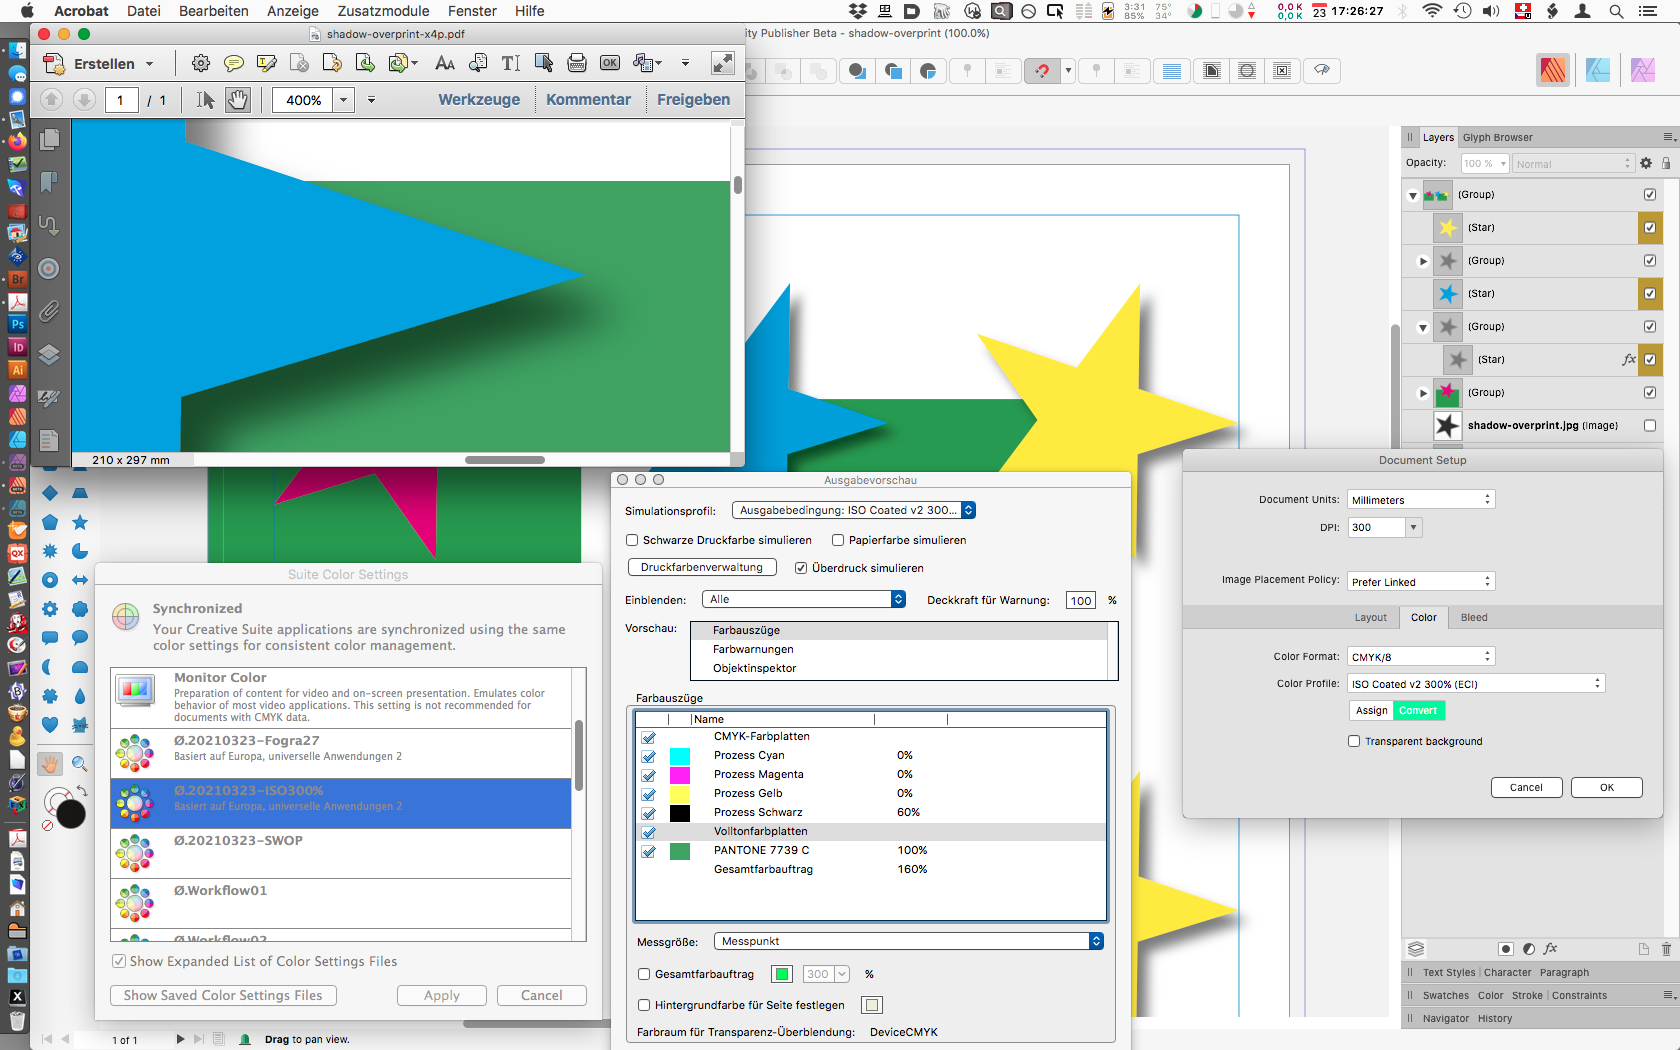Open the Acrobat zoom level dropdown arrow
This screenshot has width=1680, height=1050.
click(x=344, y=100)
